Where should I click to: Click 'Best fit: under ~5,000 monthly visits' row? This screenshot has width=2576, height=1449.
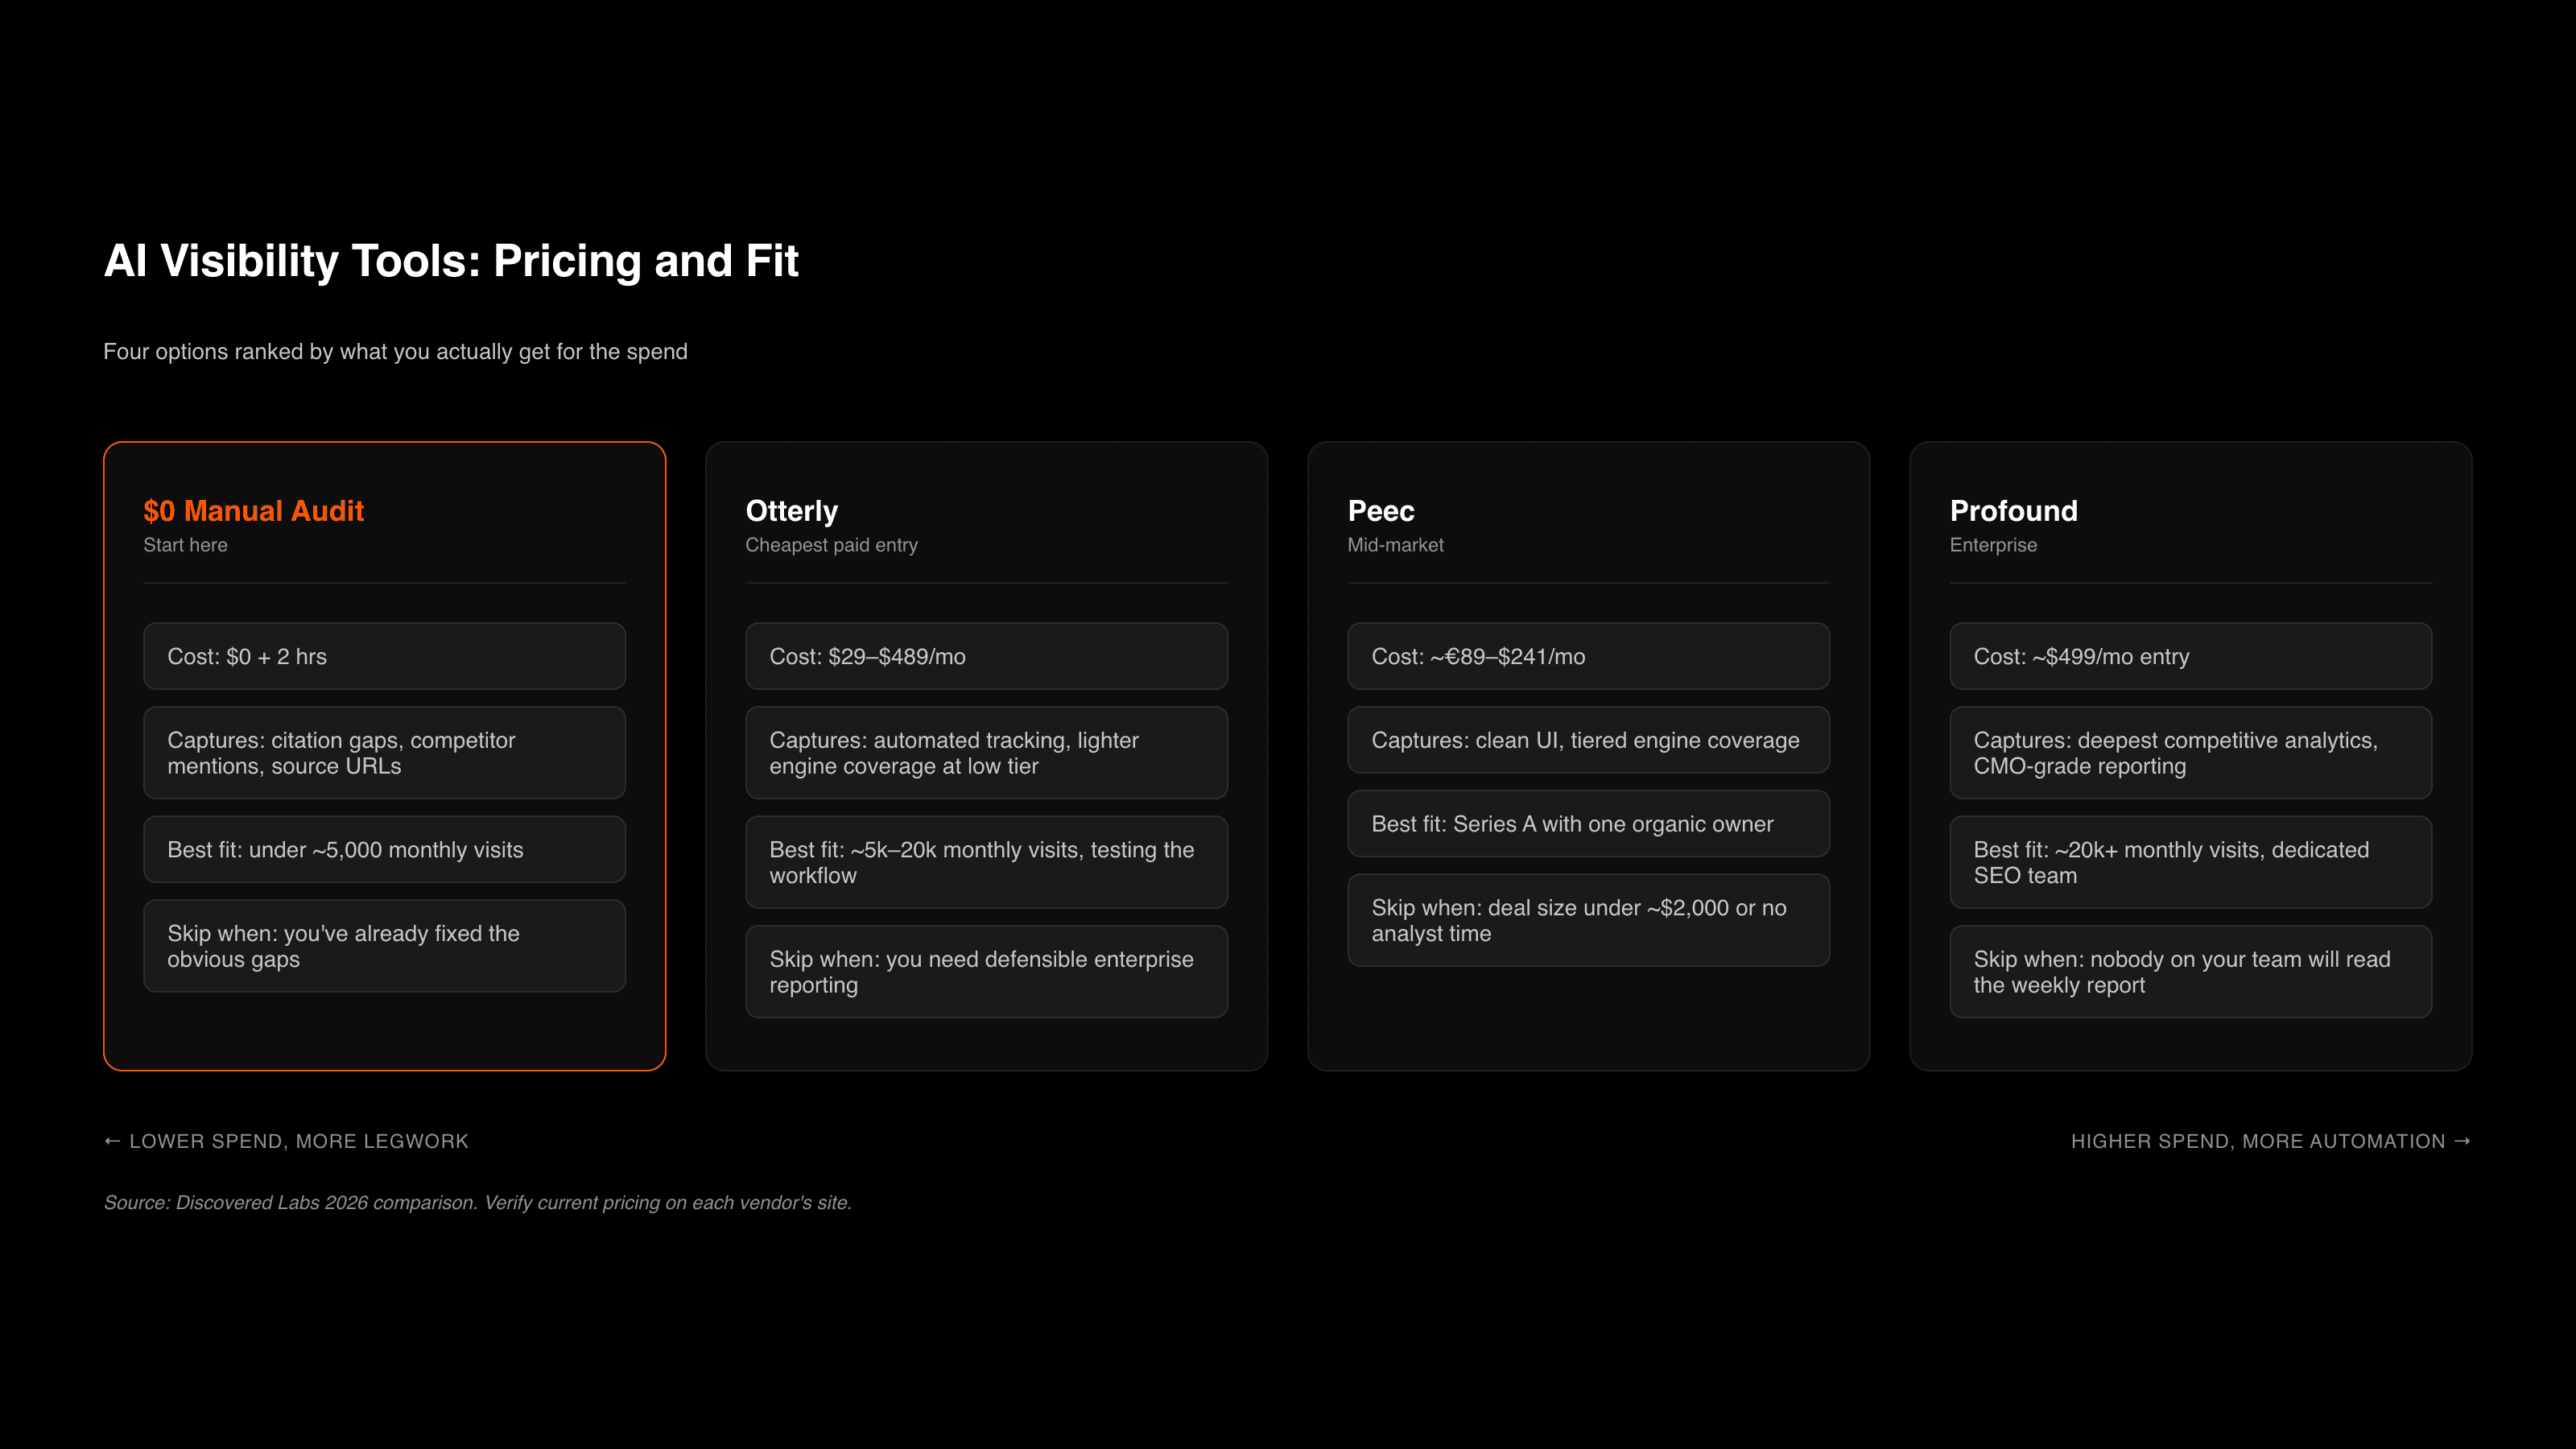click(x=385, y=849)
